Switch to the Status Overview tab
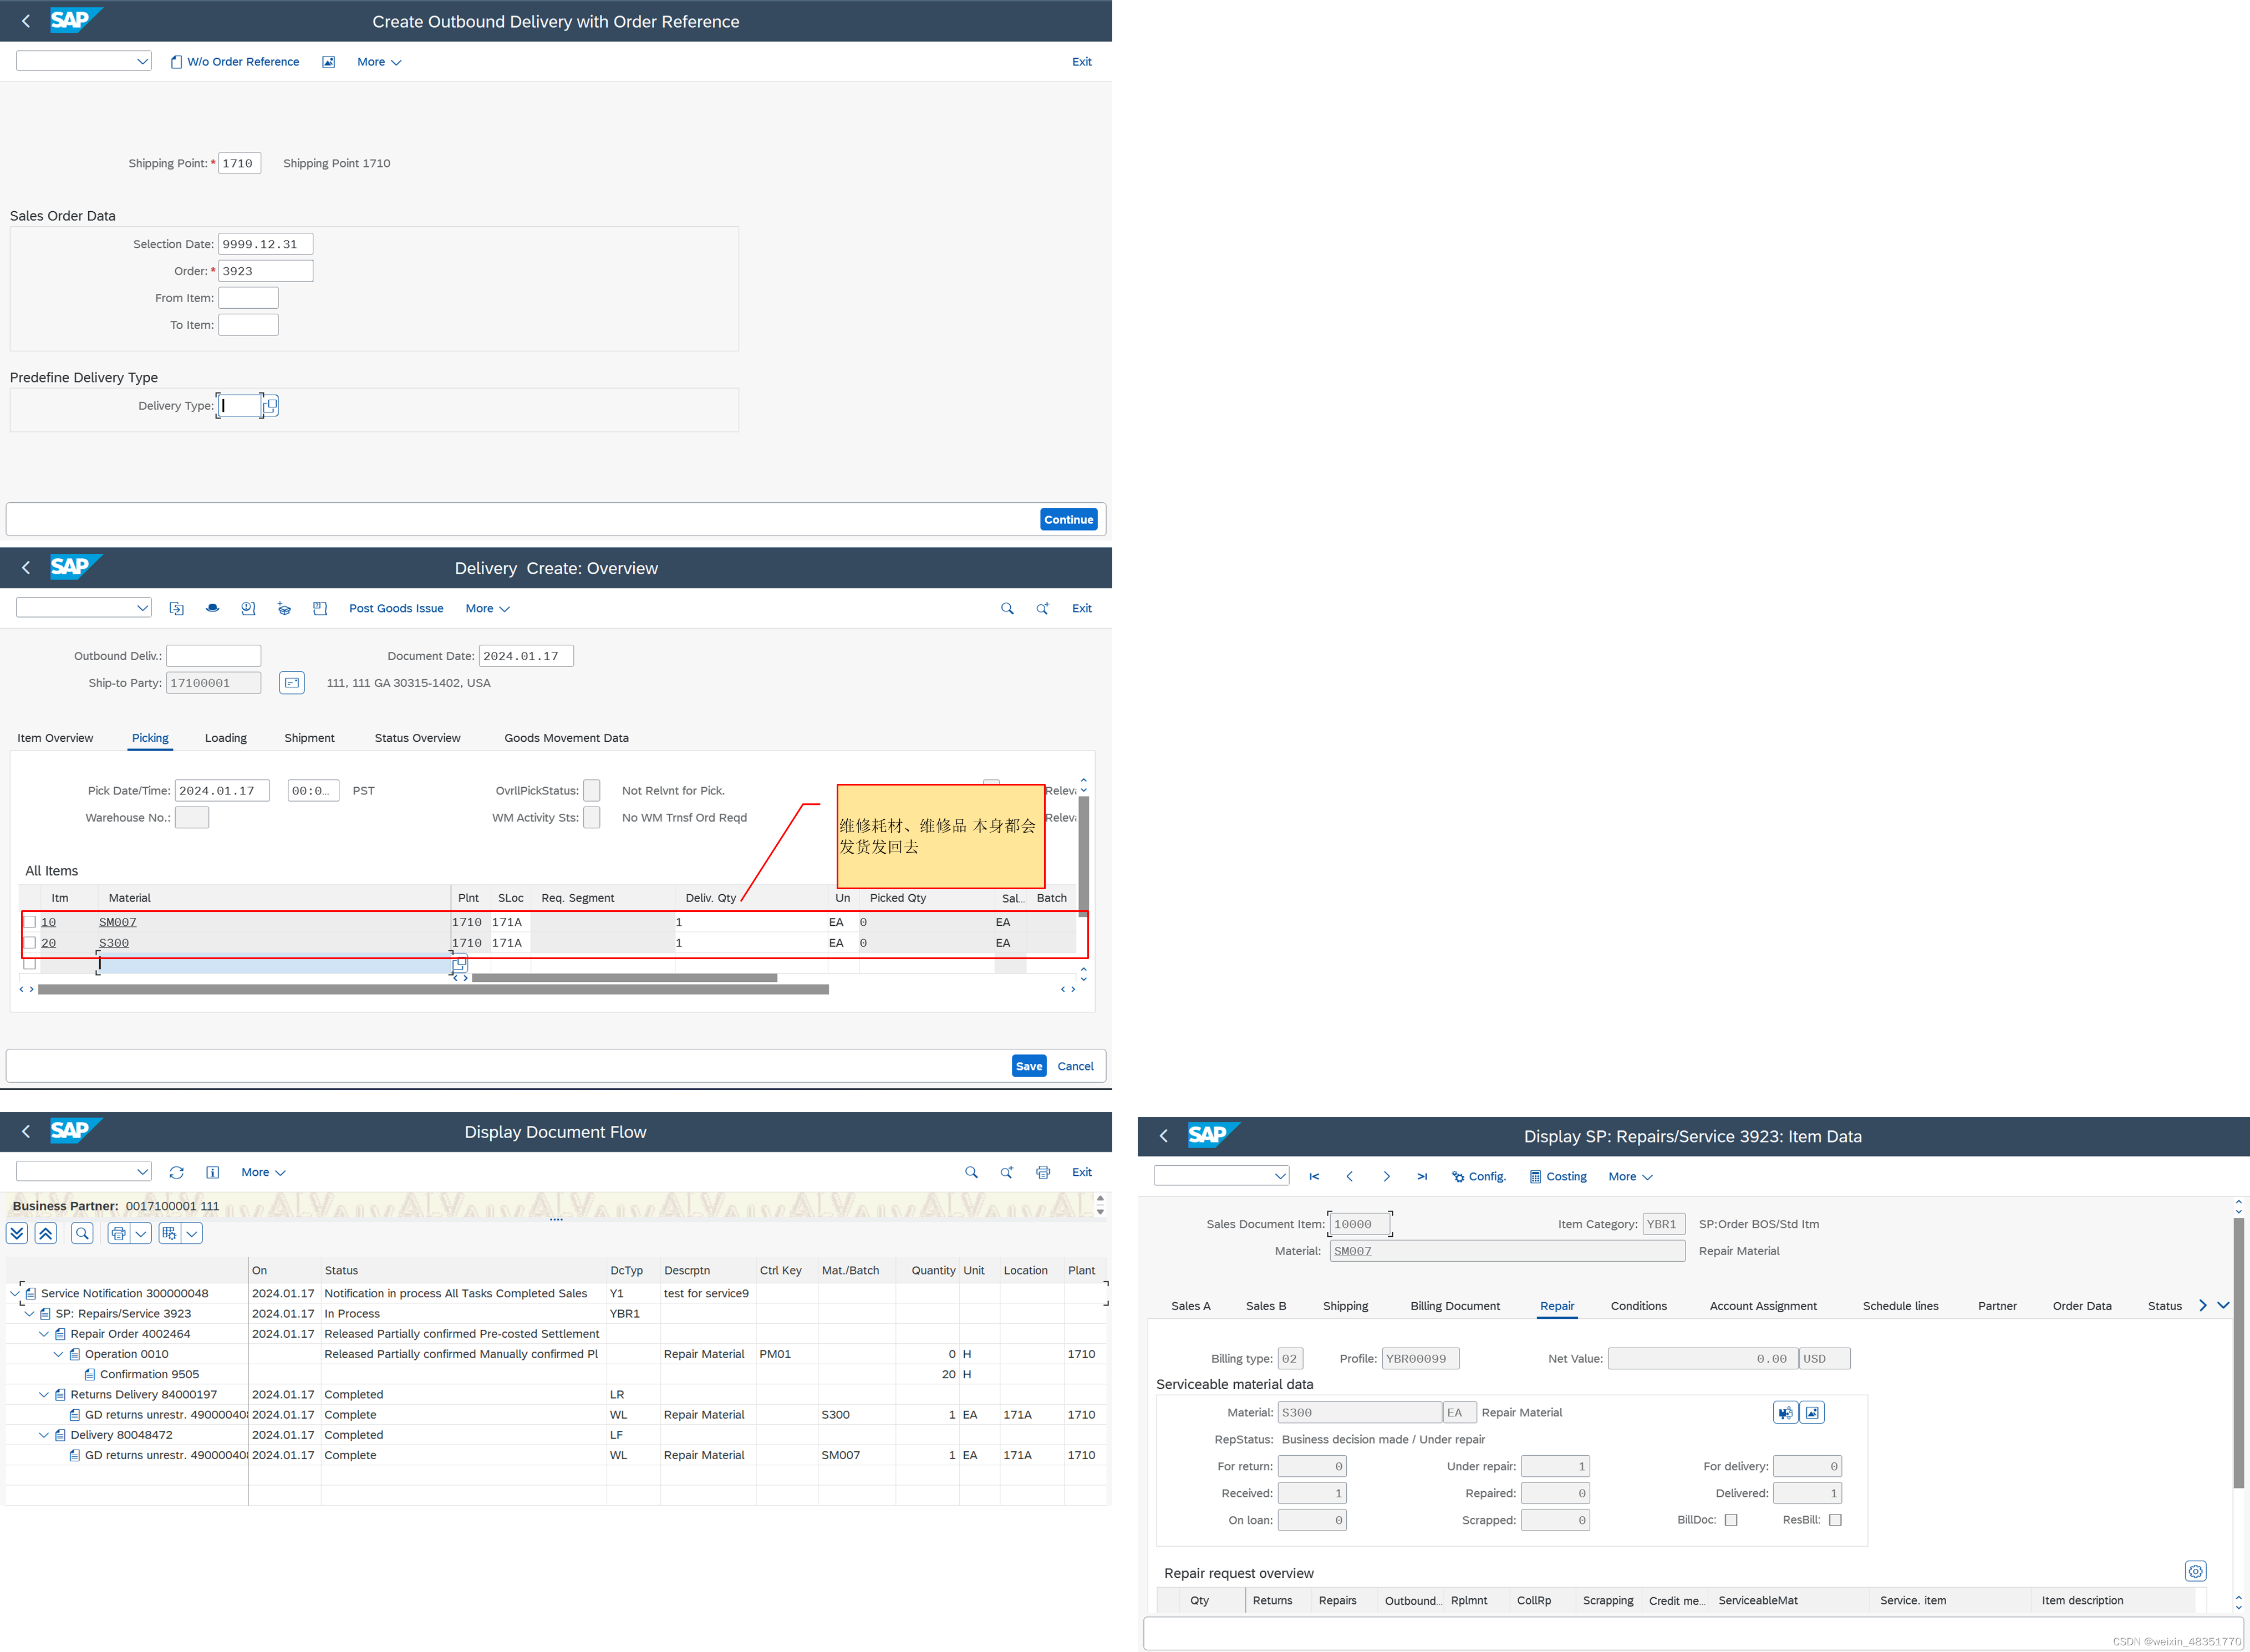2250x1652 pixels. click(x=417, y=738)
